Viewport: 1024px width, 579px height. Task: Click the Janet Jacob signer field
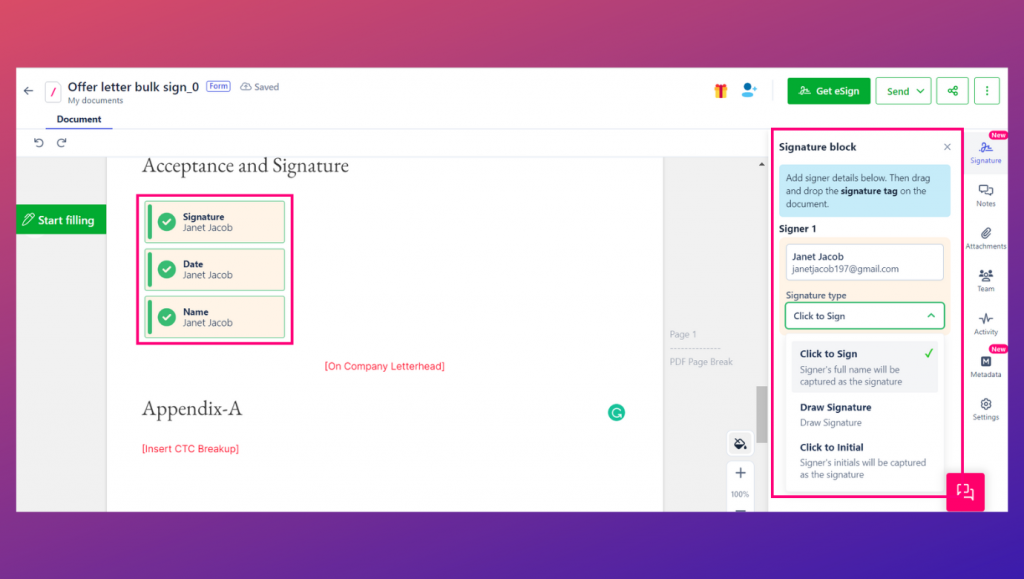(864, 262)
